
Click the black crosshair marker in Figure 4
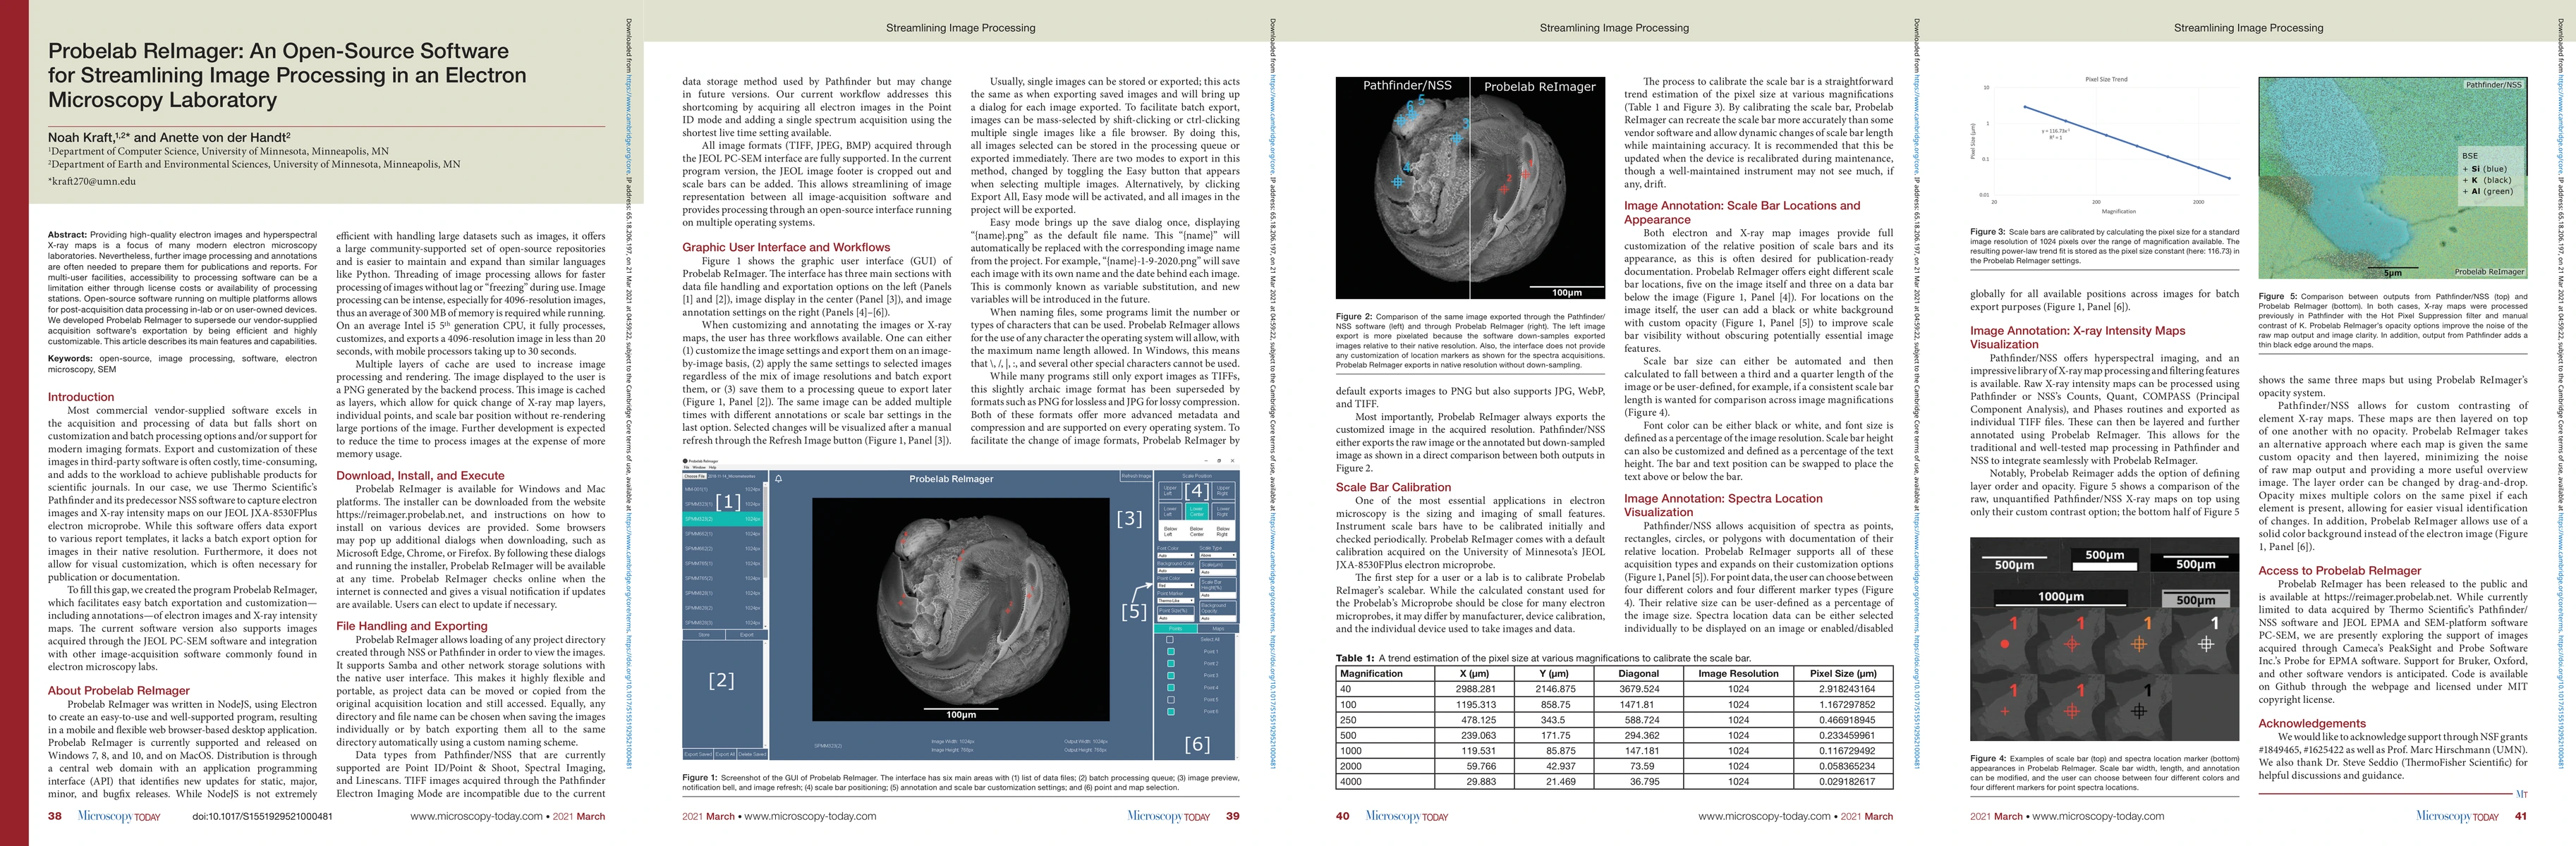[x=2140, y=711]
